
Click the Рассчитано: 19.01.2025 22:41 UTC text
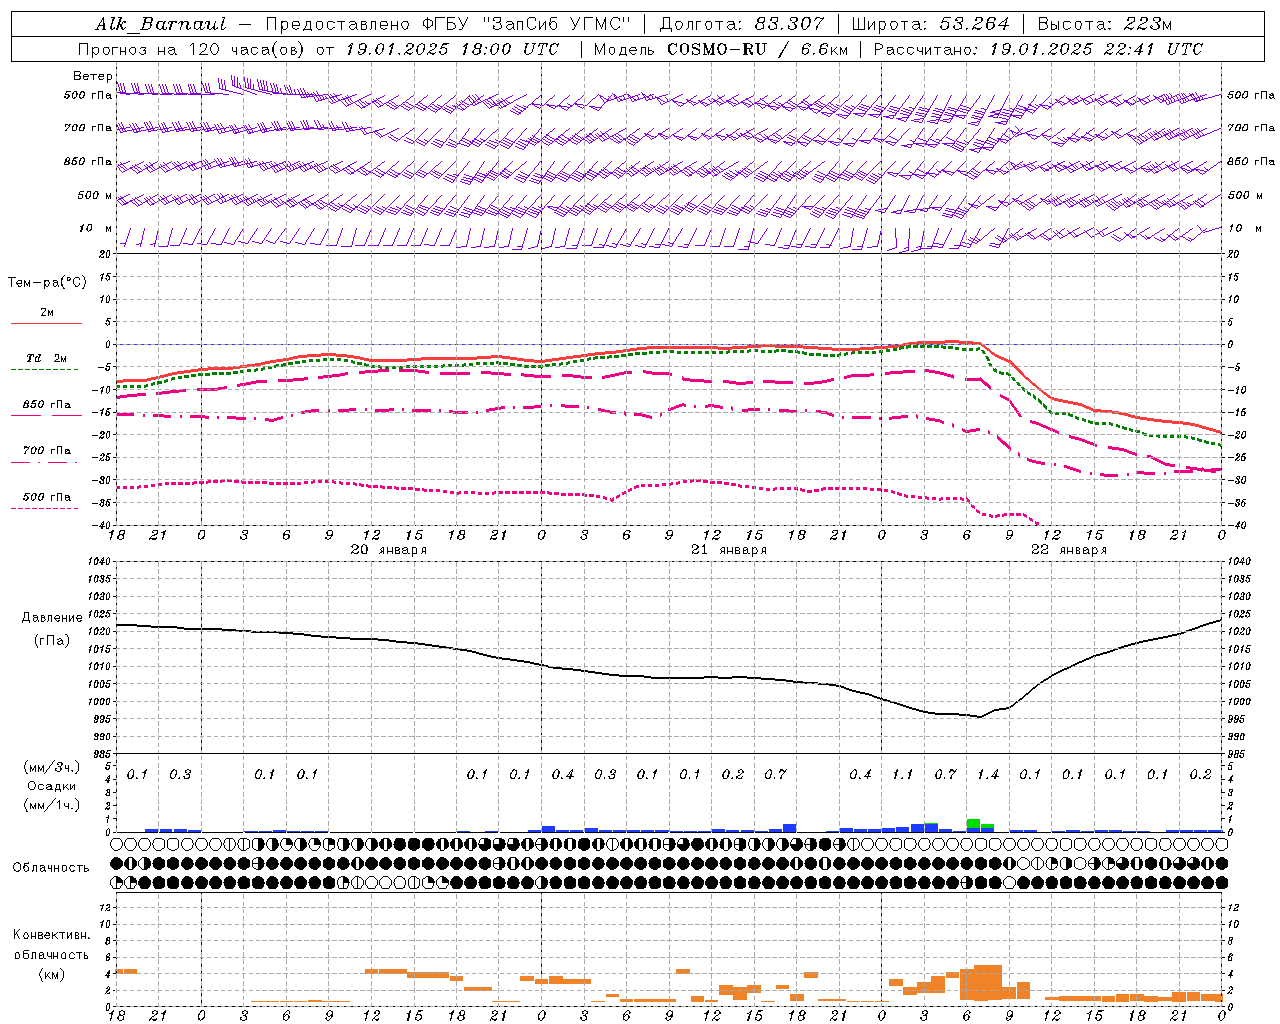tap(1038, 49)
